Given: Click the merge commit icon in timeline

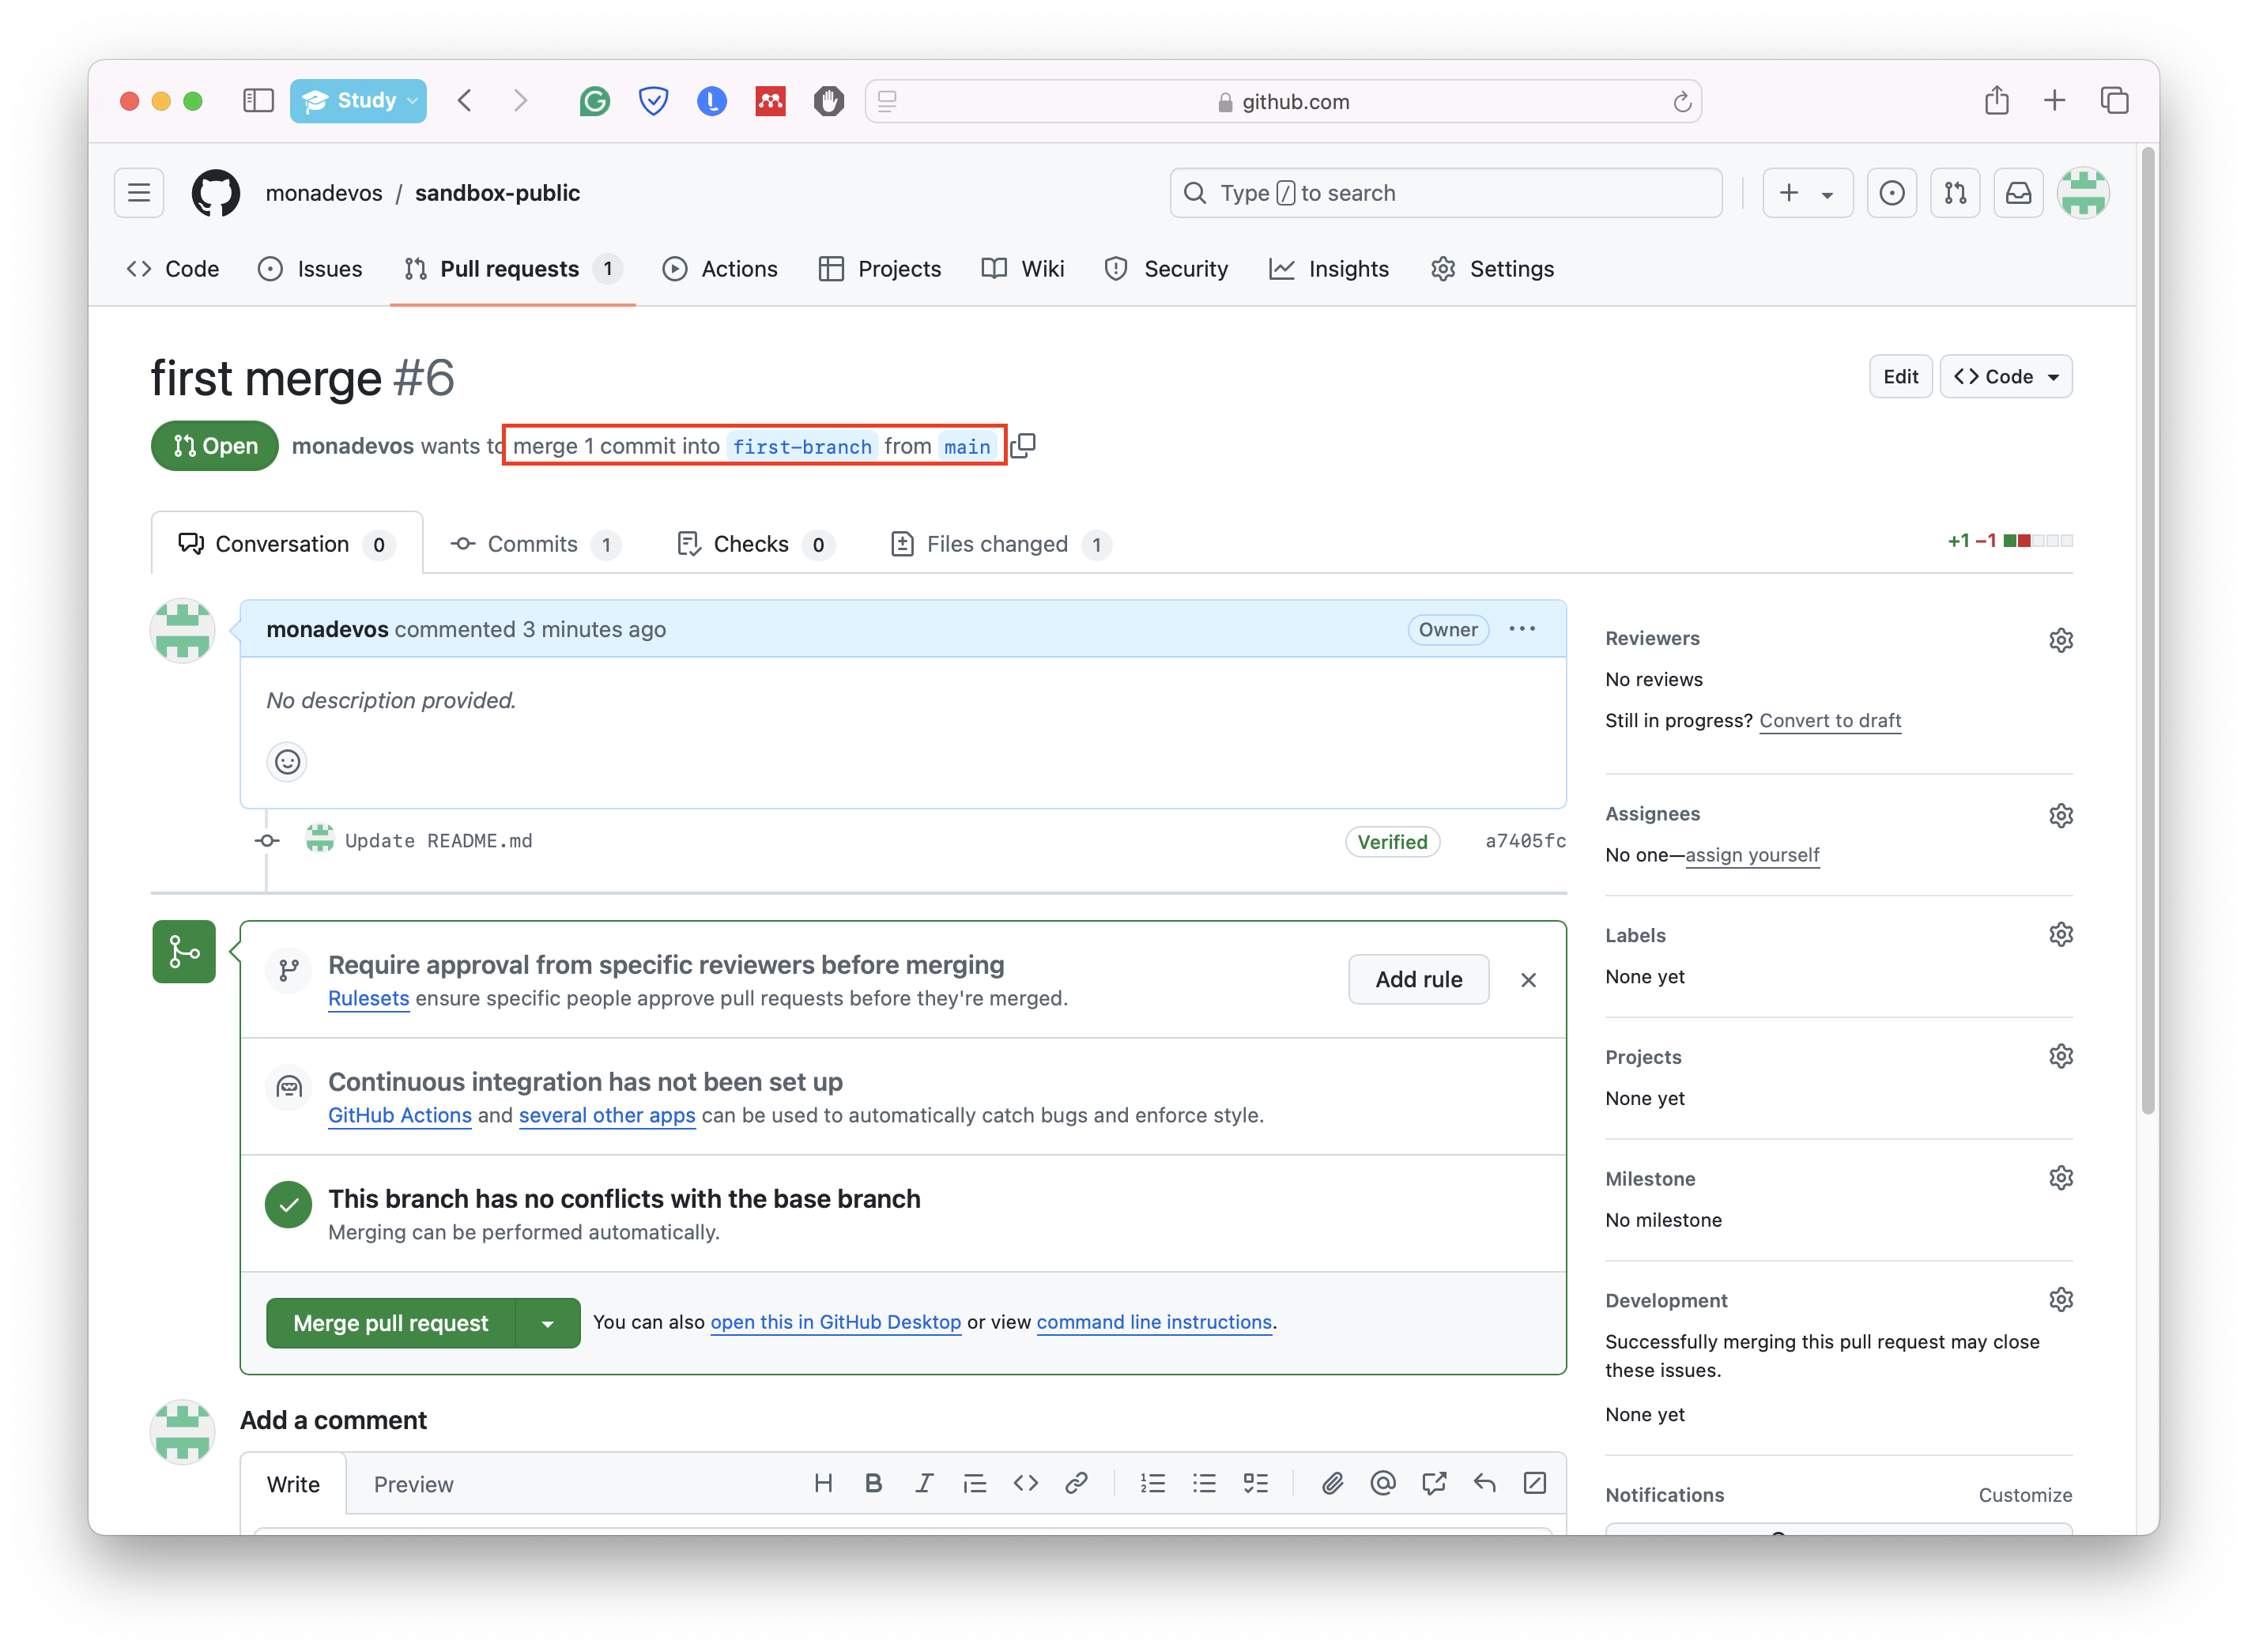Looking at the screenshot, I should pos(269,843).
